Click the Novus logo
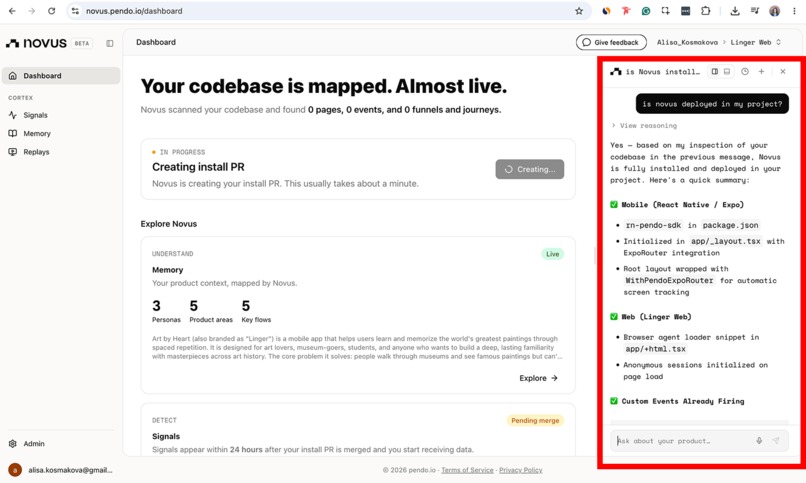Image resolution: width=806 pixels, height=483 pixels. [36, 43]
